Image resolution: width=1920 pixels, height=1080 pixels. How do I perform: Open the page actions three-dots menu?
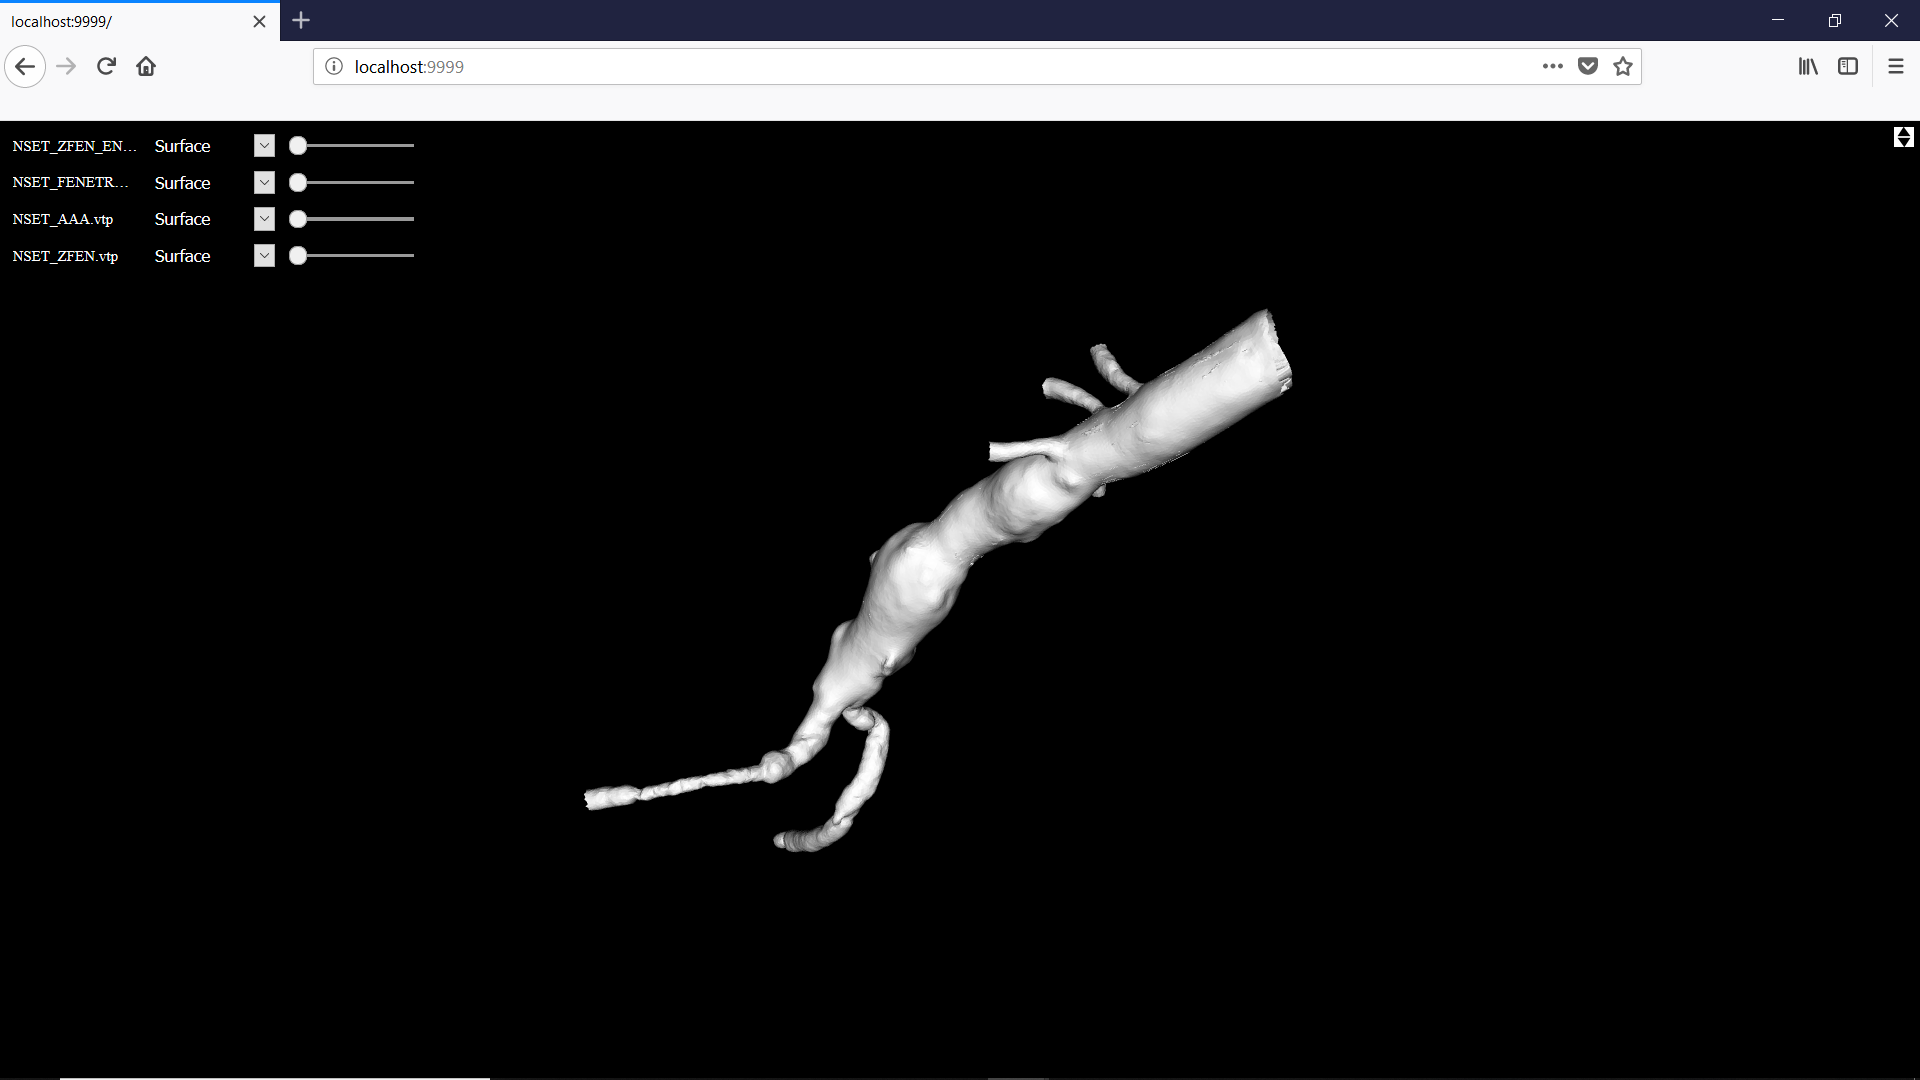pos(1552,67)
